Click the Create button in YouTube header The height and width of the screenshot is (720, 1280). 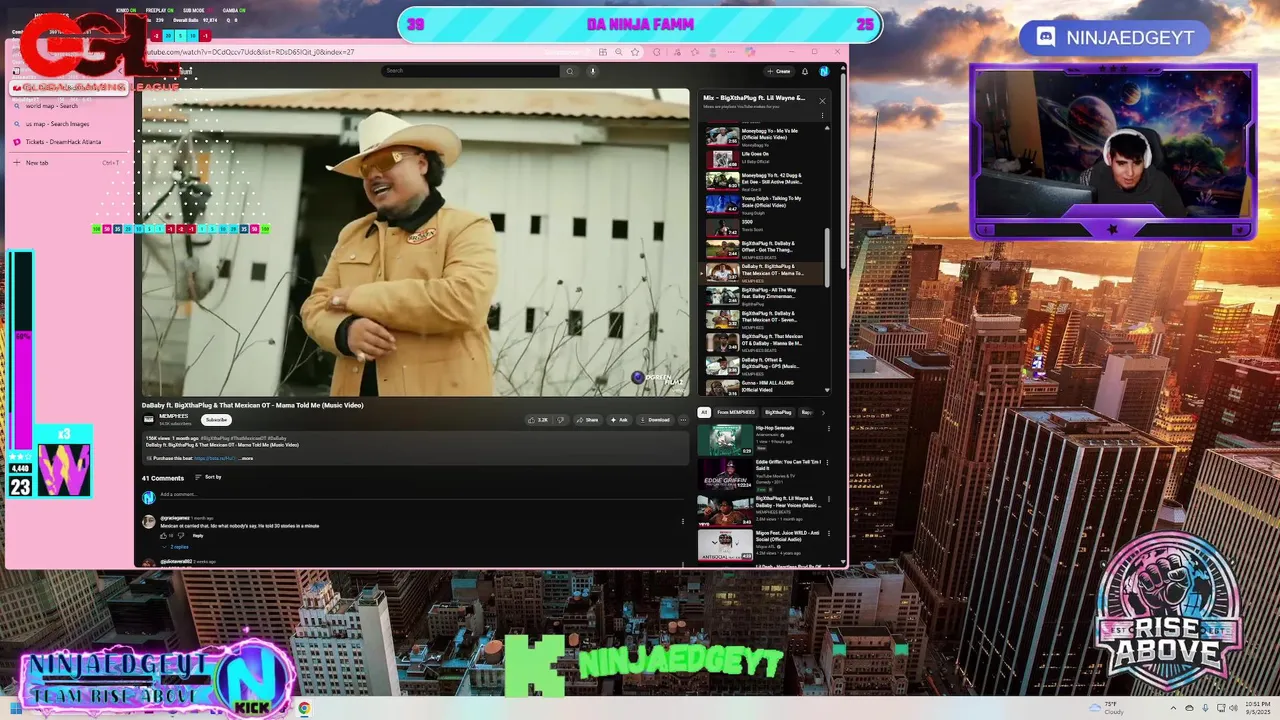coord(779,71)
